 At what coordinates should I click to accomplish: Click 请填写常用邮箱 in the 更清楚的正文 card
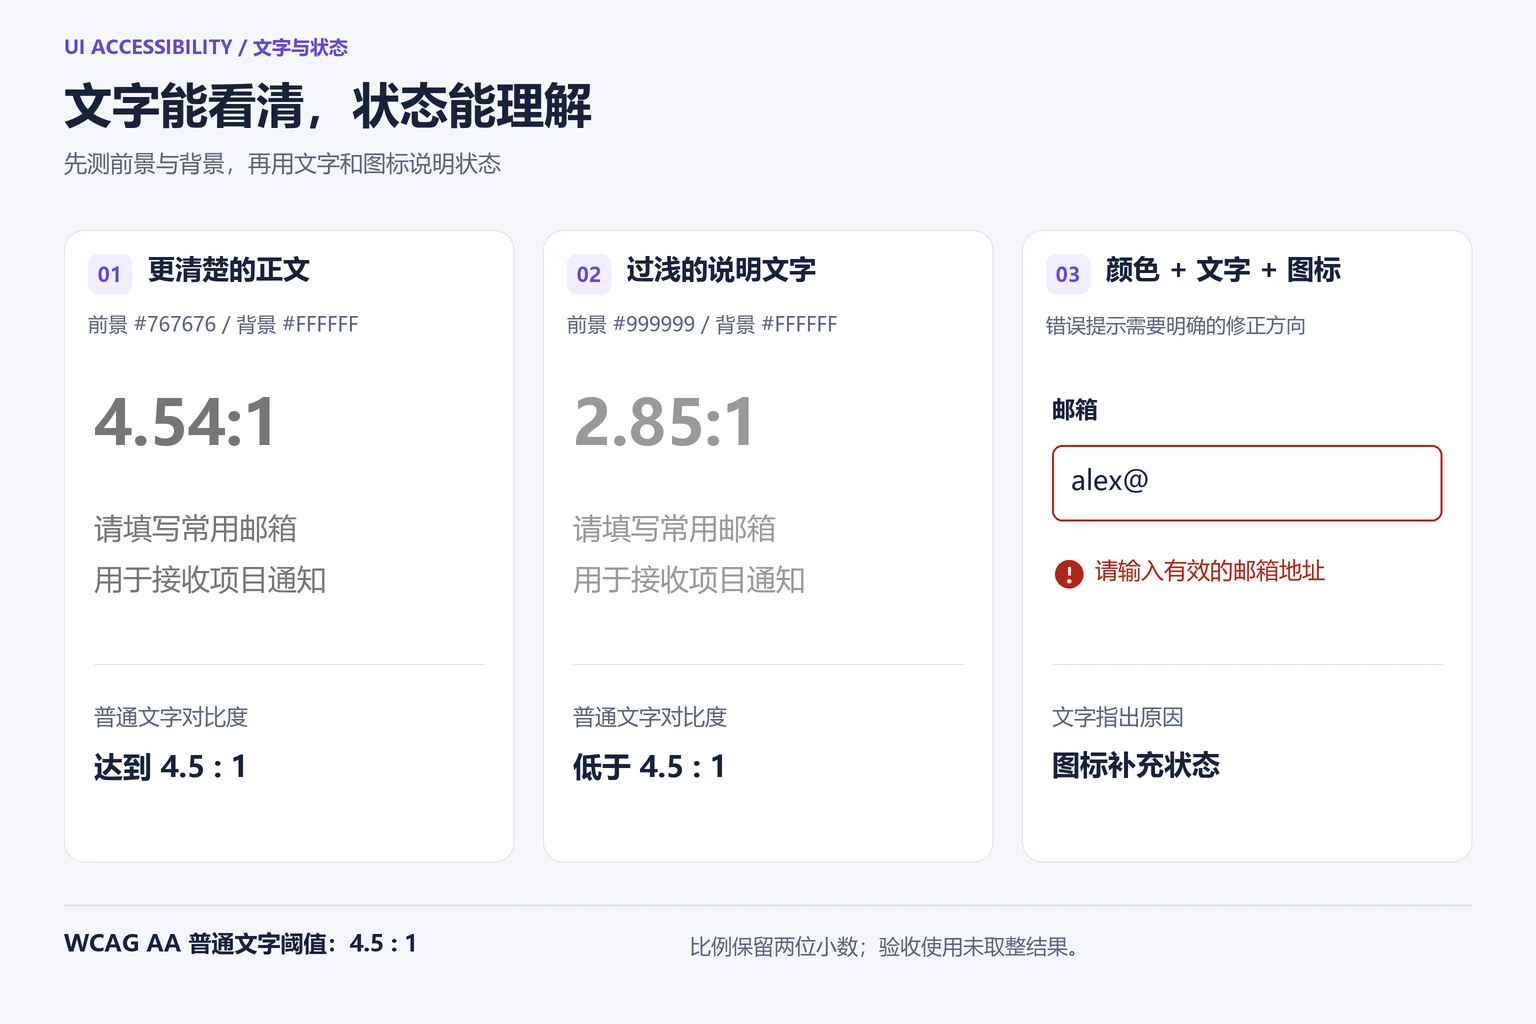[x=196, y=529]
